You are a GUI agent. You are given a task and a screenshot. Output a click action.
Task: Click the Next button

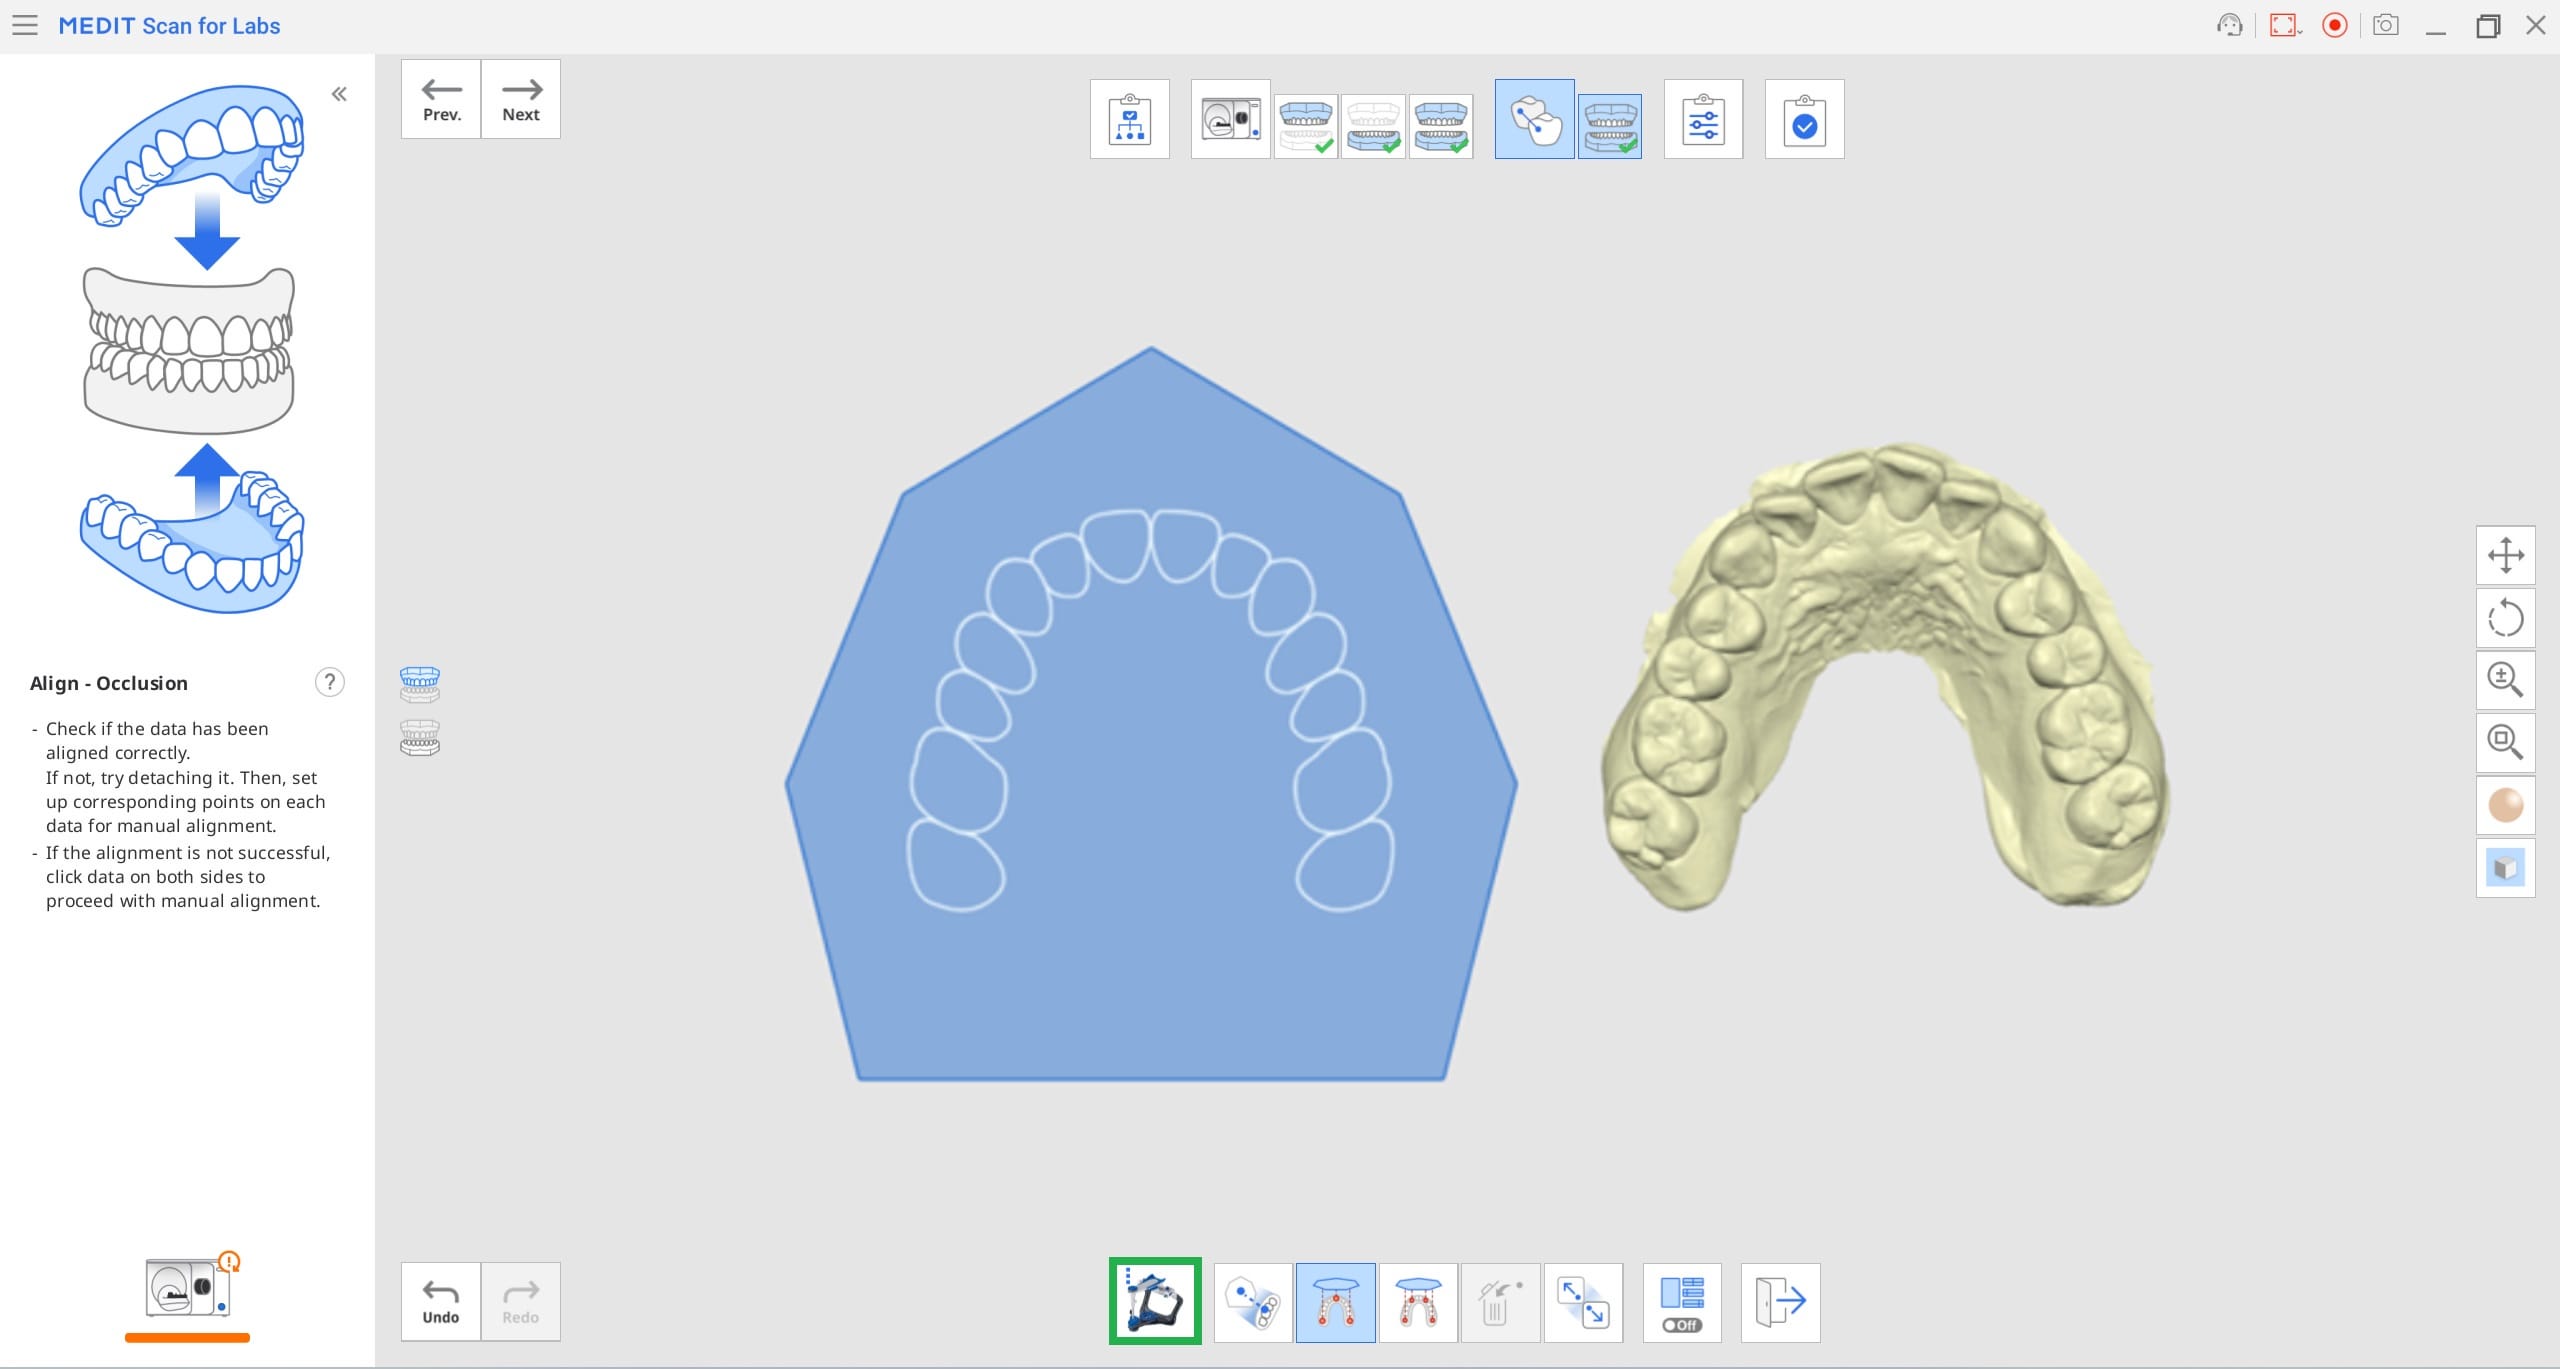coord(520,99)
